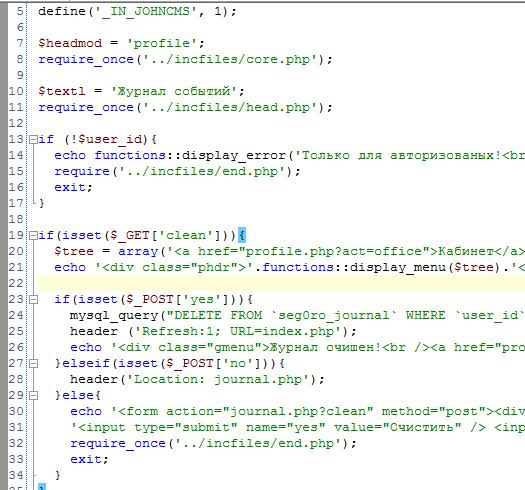Click display_menu call on line 21

[x=398, y=268]
